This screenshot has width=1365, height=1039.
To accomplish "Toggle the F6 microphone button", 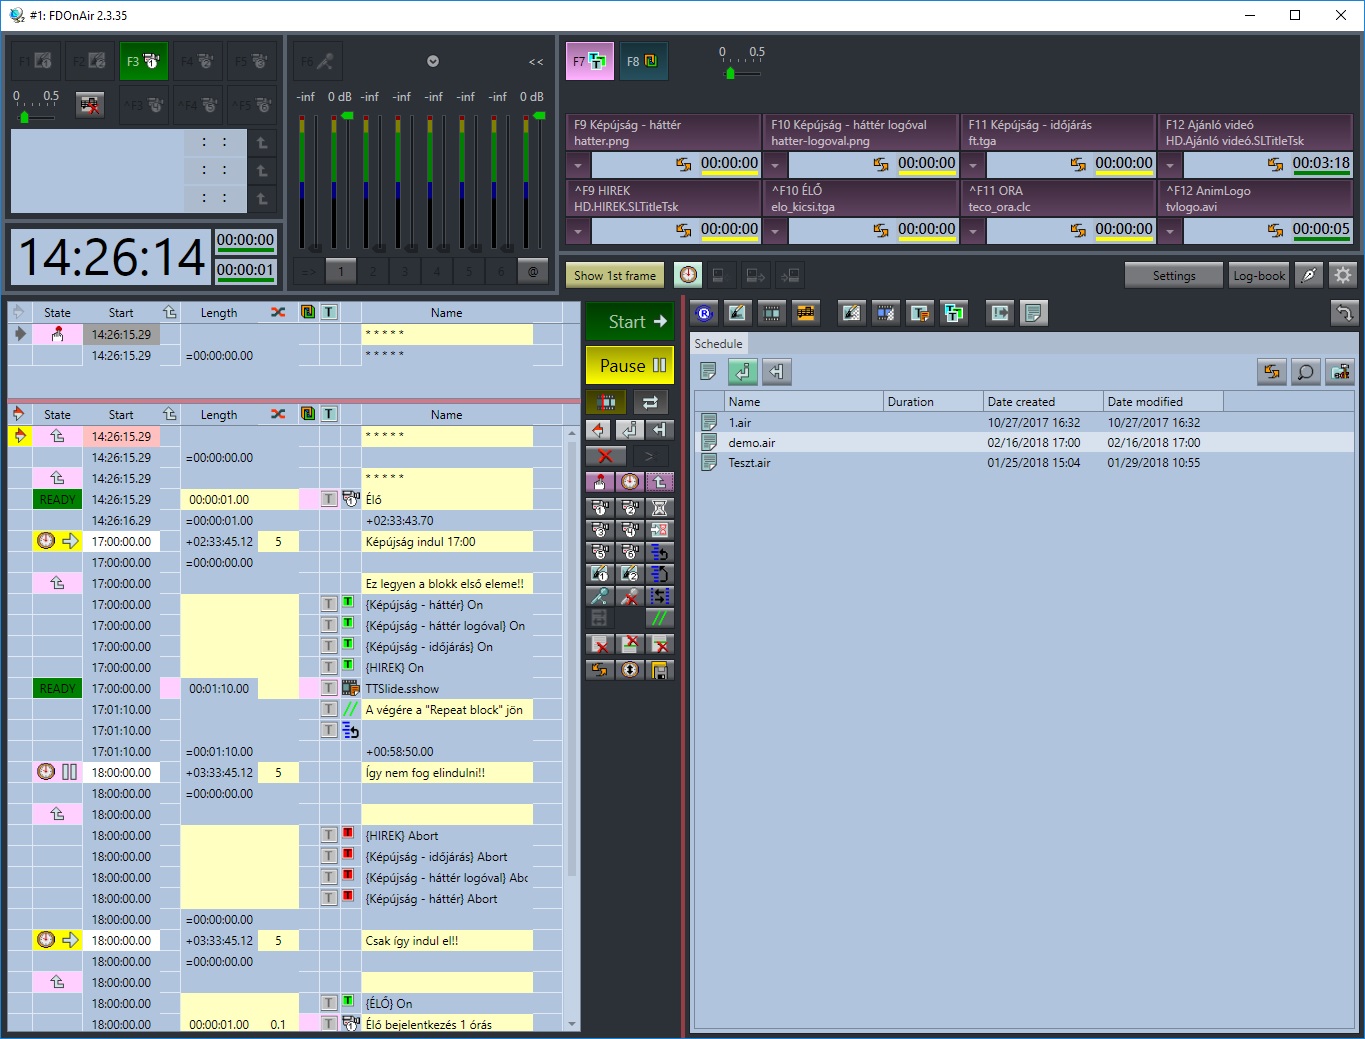I will (318, 61).
